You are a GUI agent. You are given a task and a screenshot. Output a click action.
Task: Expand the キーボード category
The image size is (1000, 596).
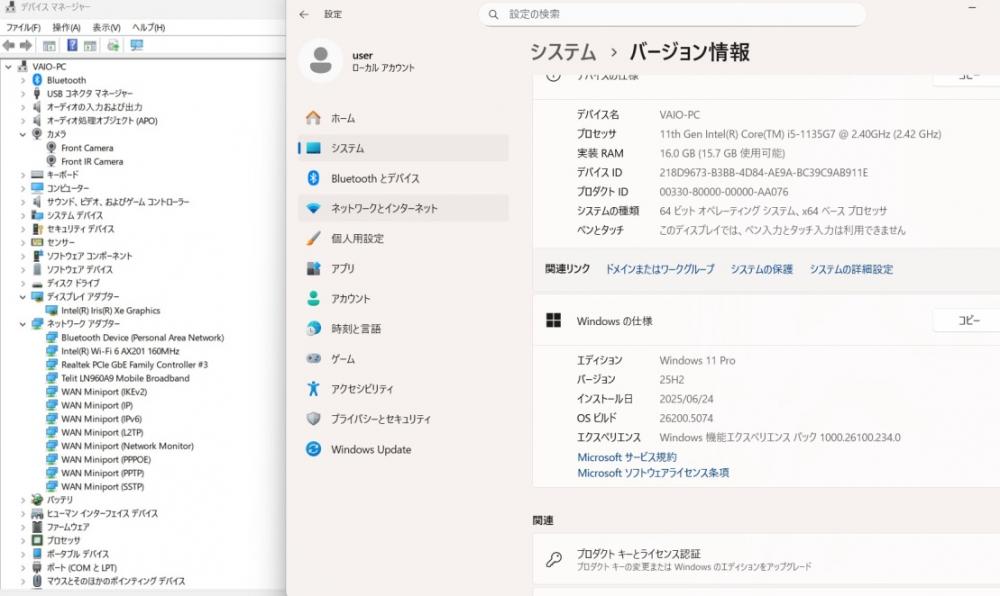(22, 175)
